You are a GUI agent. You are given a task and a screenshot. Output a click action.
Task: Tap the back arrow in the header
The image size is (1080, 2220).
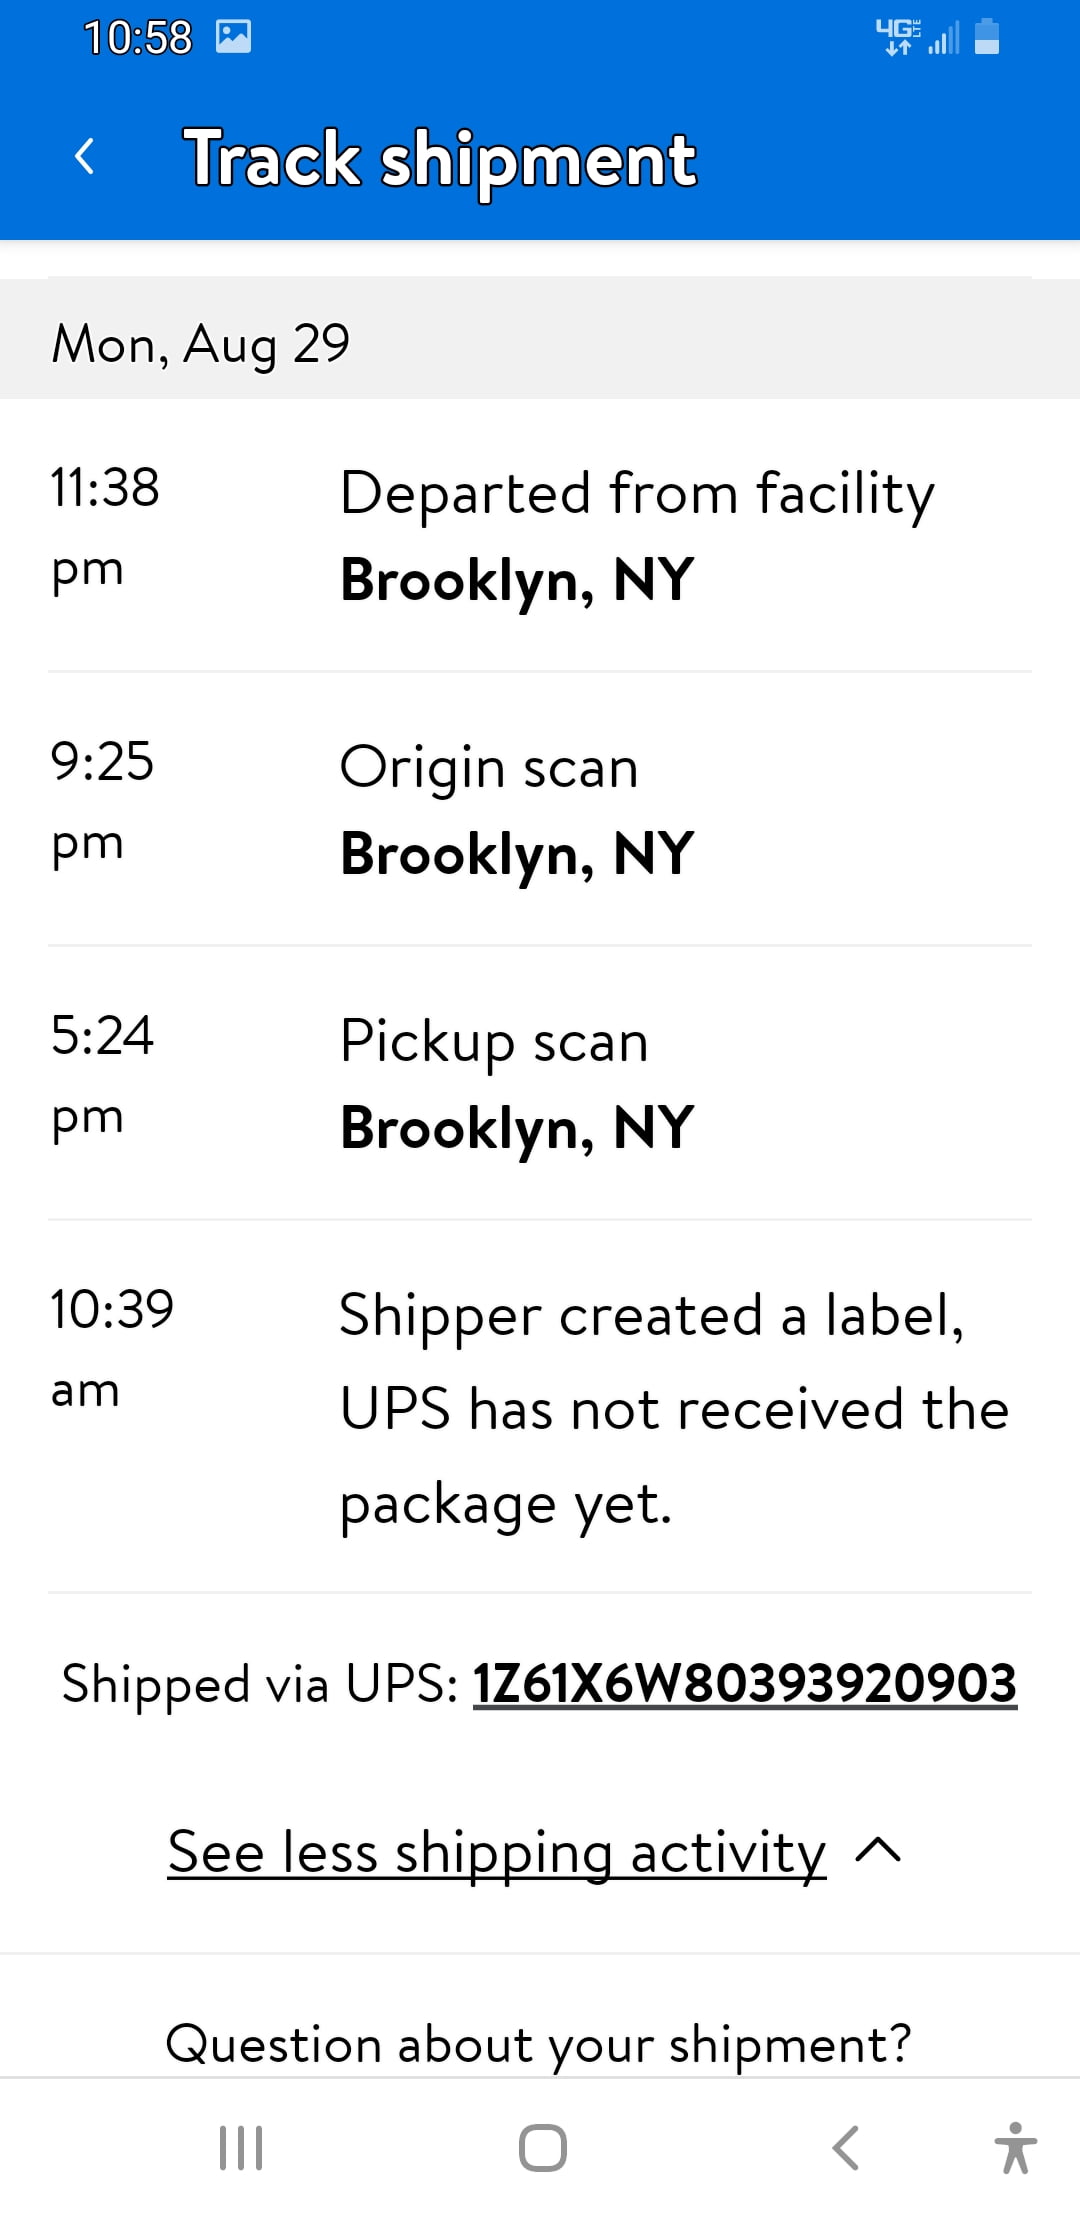(85, 157)
